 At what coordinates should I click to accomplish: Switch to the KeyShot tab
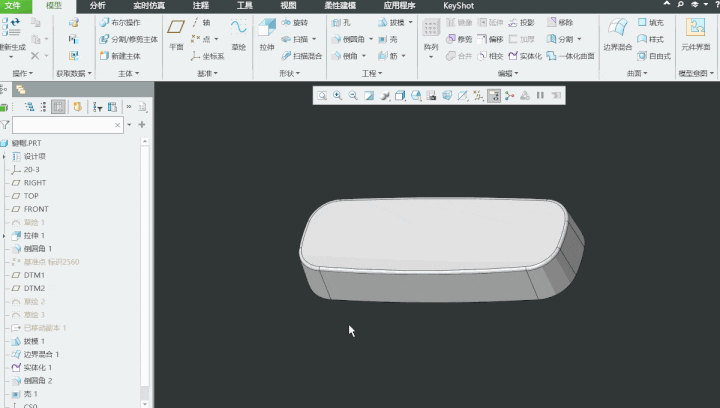[458, 6]
